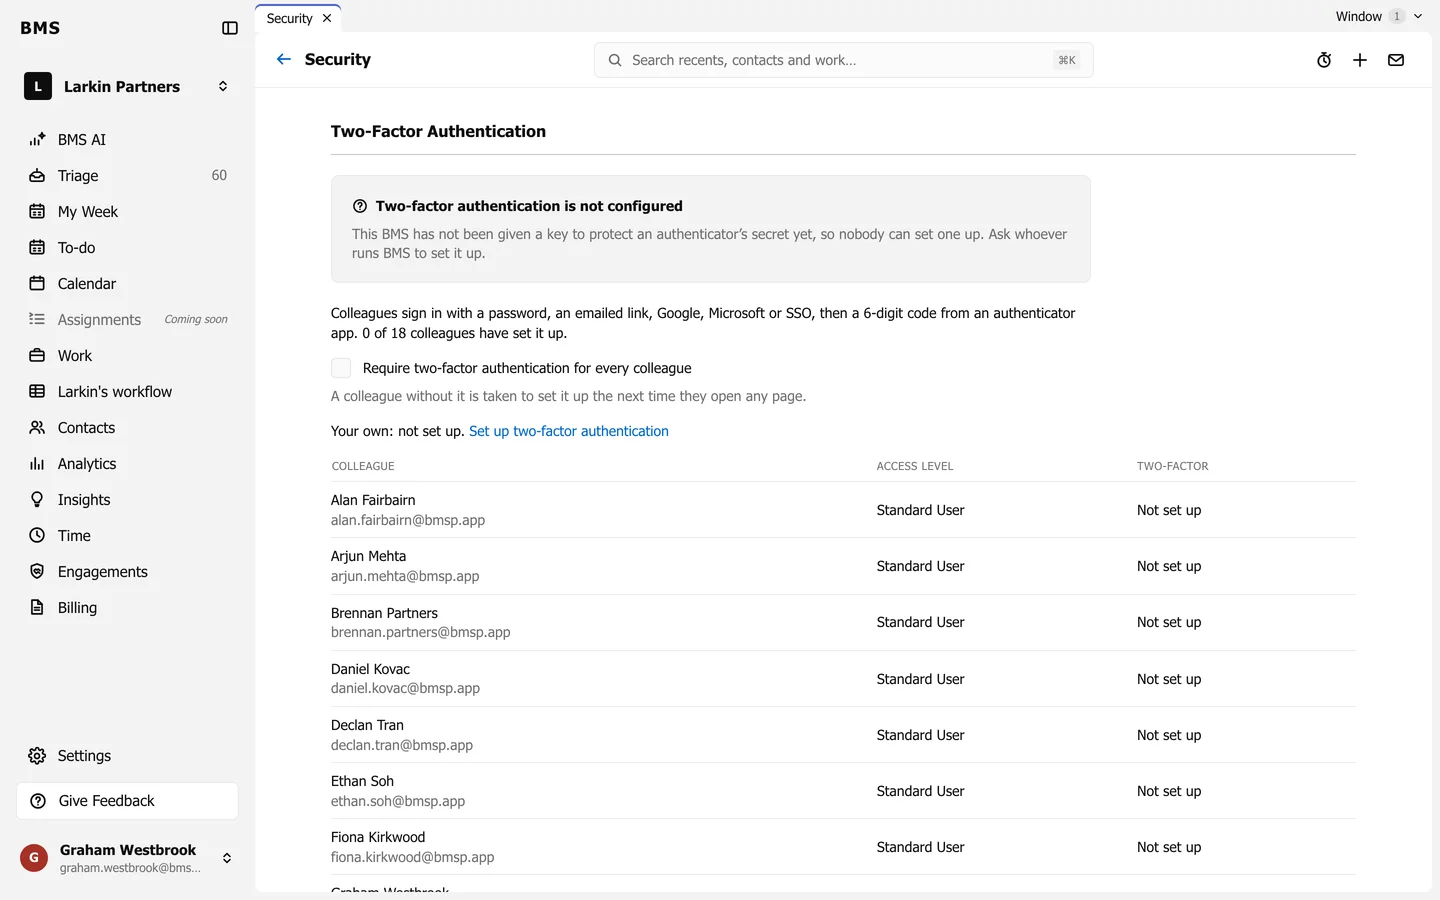The width and height of the screenshot is (1440, 900).
Task: Click Ethan Soh's name
Action: 362,781
